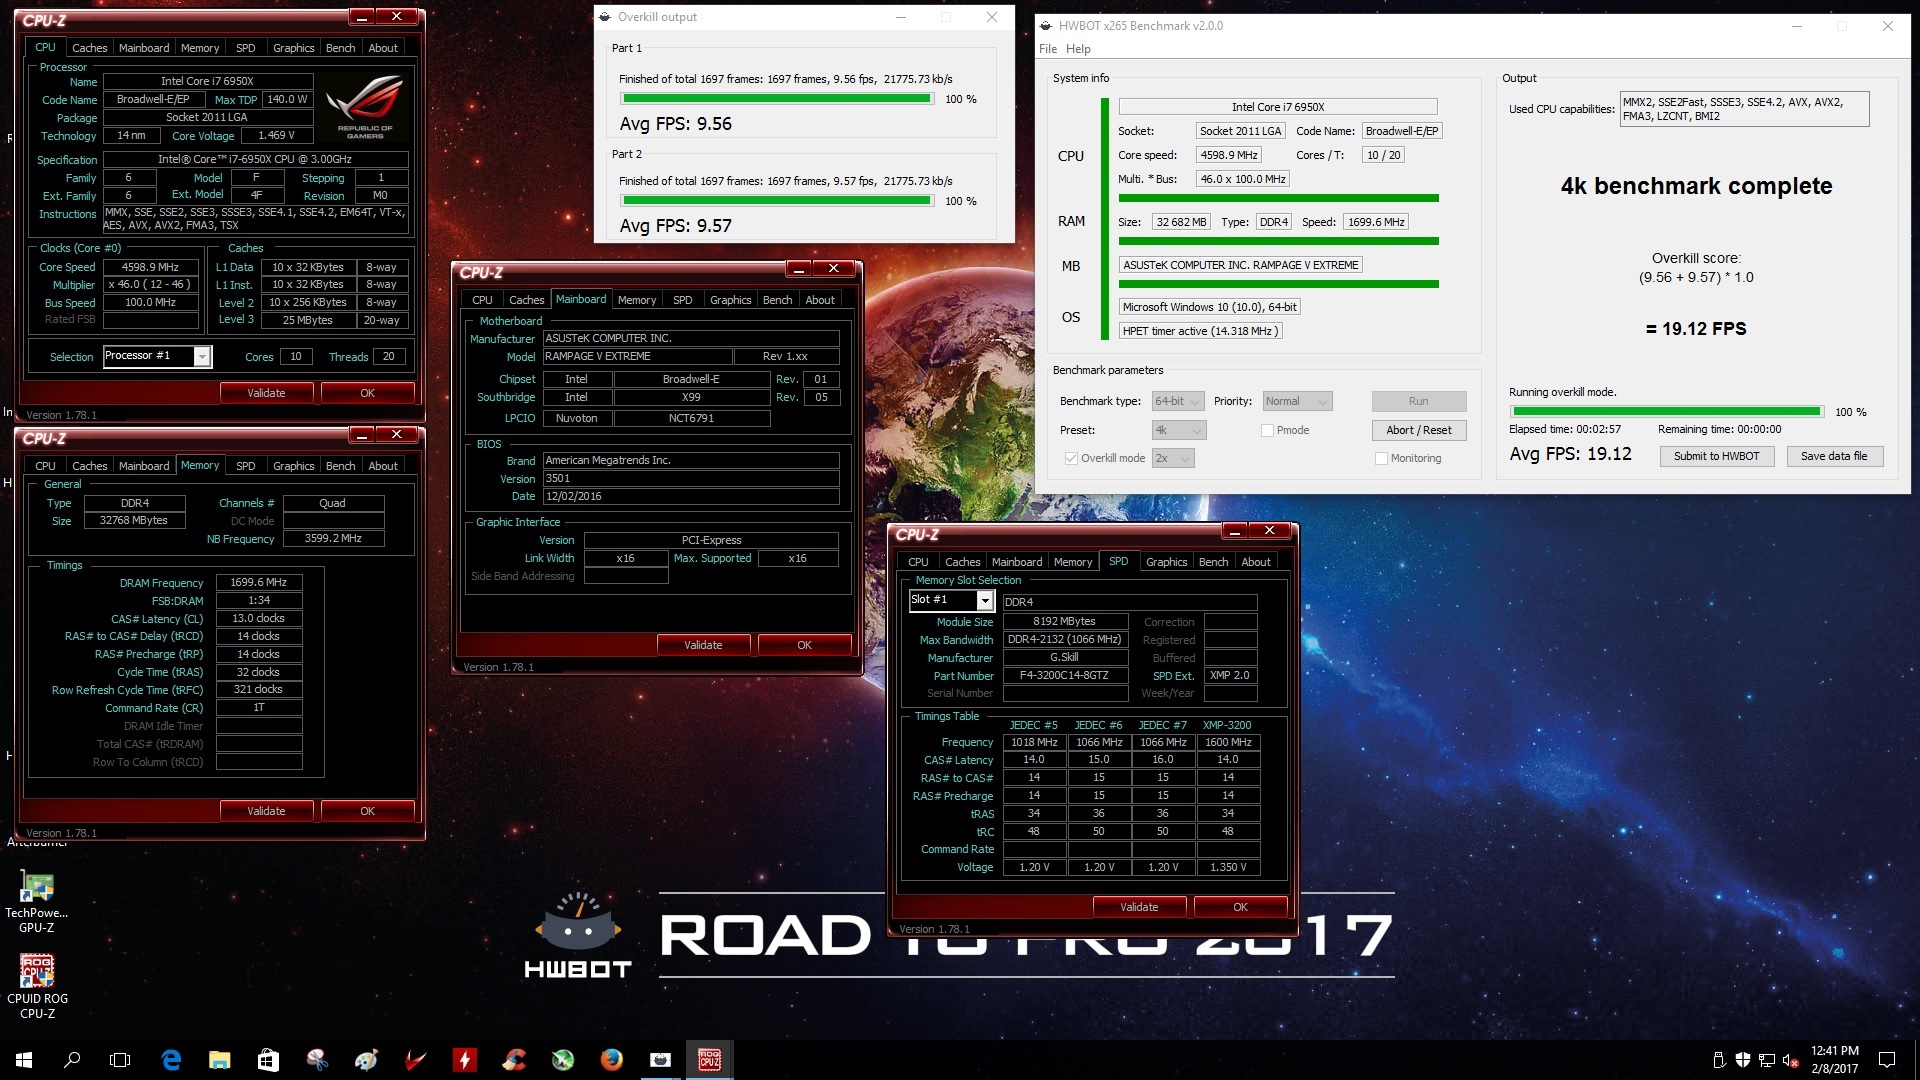Click OK in the Memory CPU-Z window

pos(367,811)
